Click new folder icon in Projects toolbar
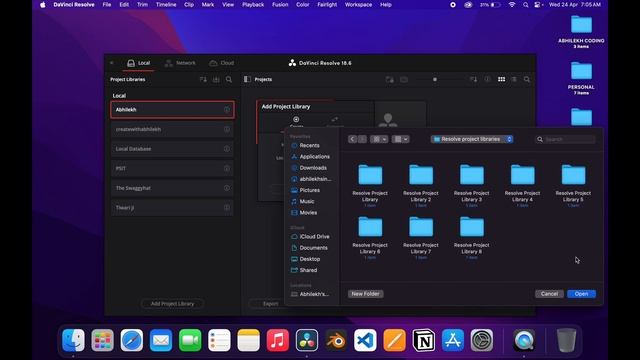640x360 pixels. (404, 79)
